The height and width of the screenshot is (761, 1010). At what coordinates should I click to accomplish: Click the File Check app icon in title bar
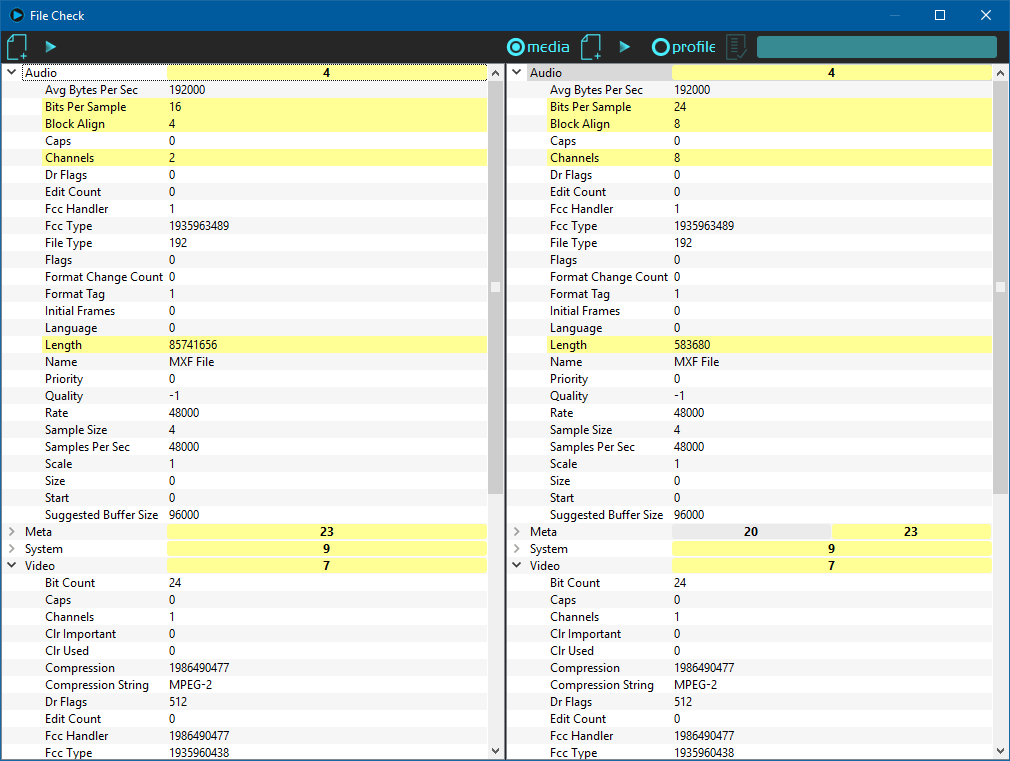[17, 15]
